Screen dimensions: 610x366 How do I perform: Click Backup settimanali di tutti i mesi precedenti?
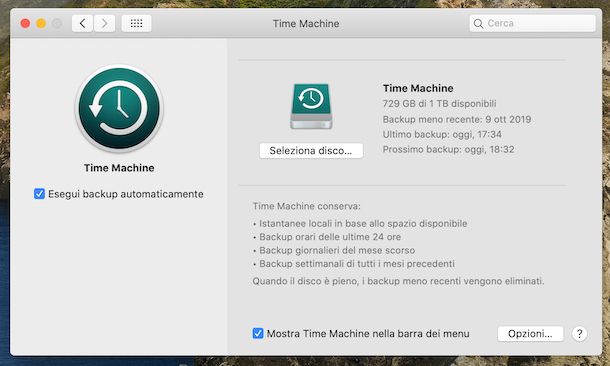coord(354,264)
